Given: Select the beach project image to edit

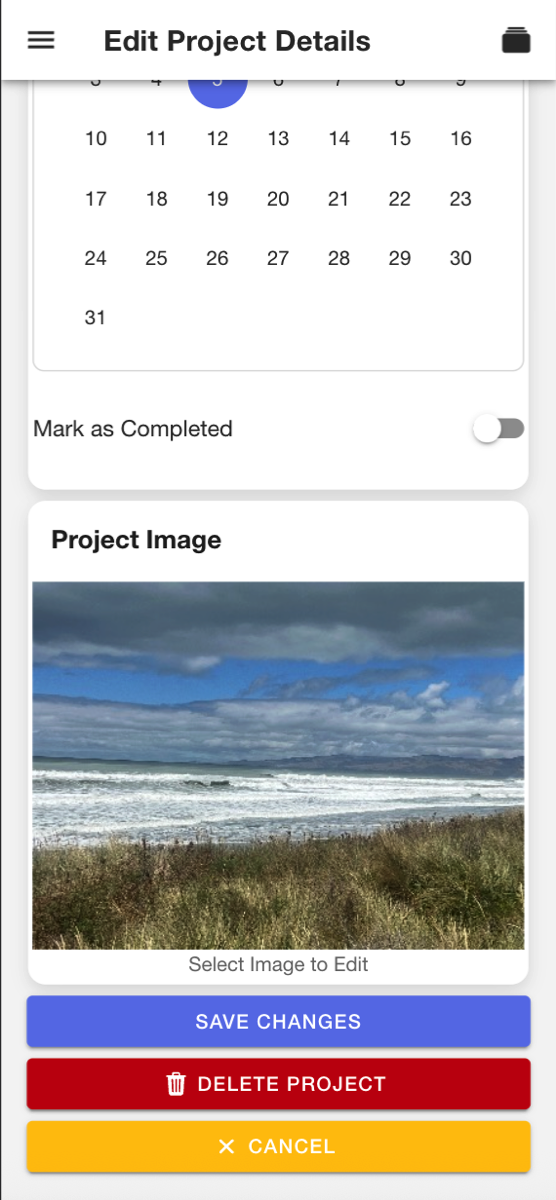Looking at the screenshot, I should pos(278,766).
